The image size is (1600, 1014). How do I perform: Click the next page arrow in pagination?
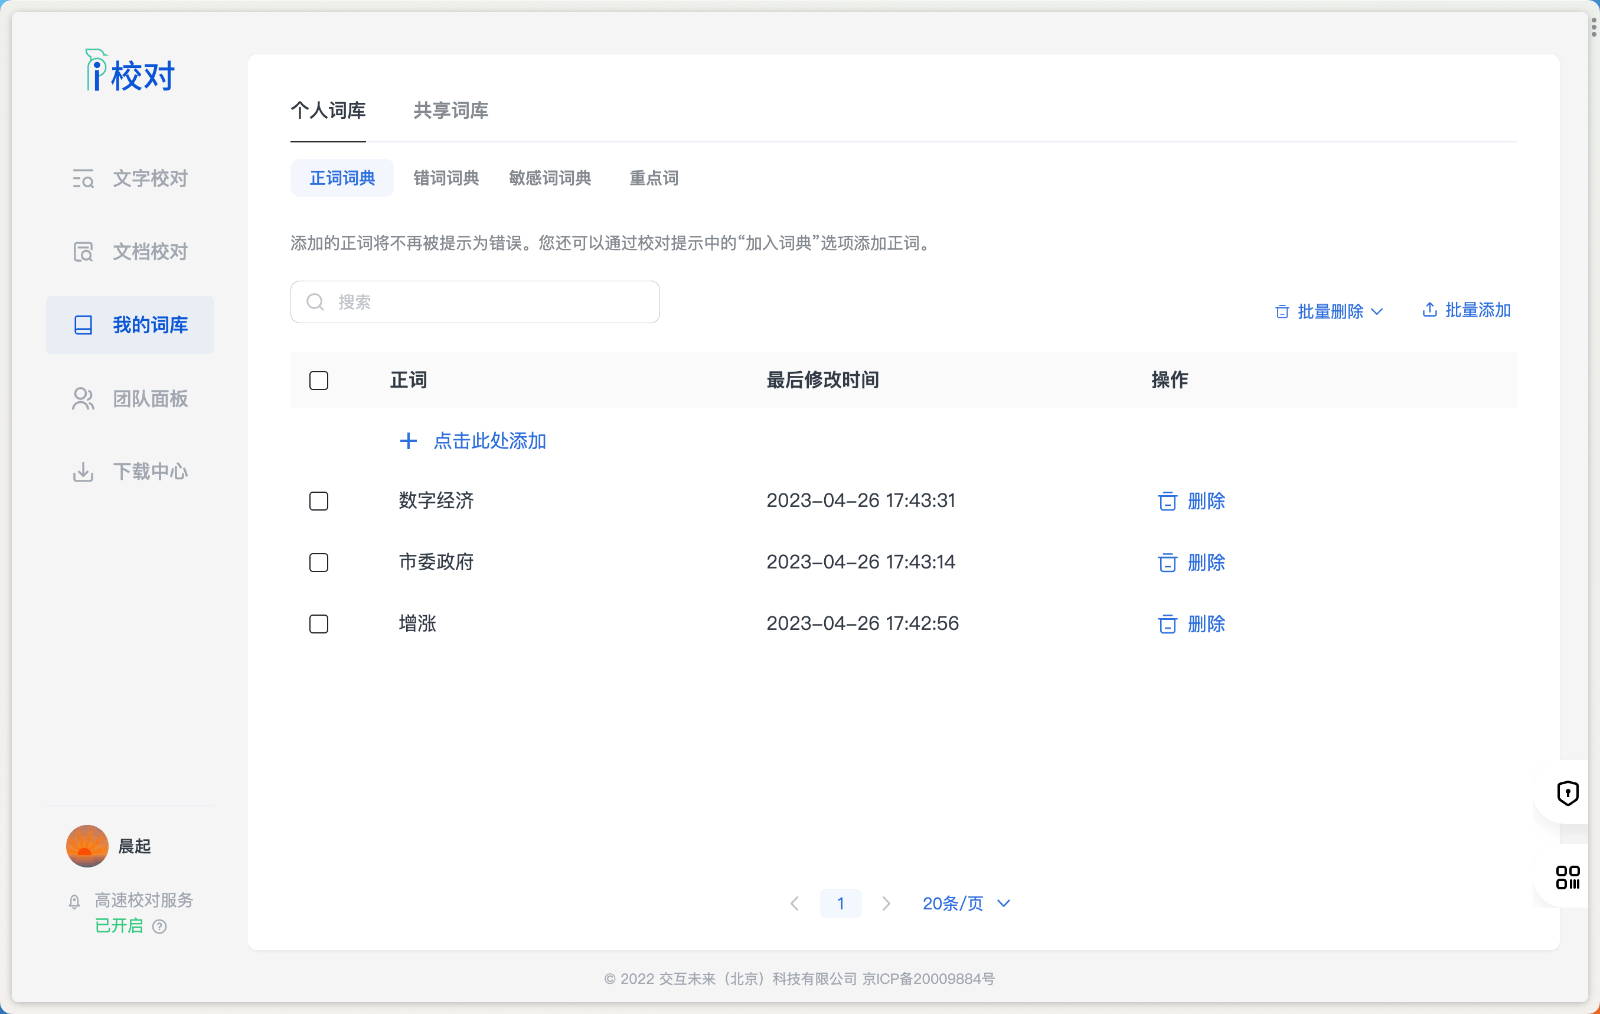tap(886, 903)
